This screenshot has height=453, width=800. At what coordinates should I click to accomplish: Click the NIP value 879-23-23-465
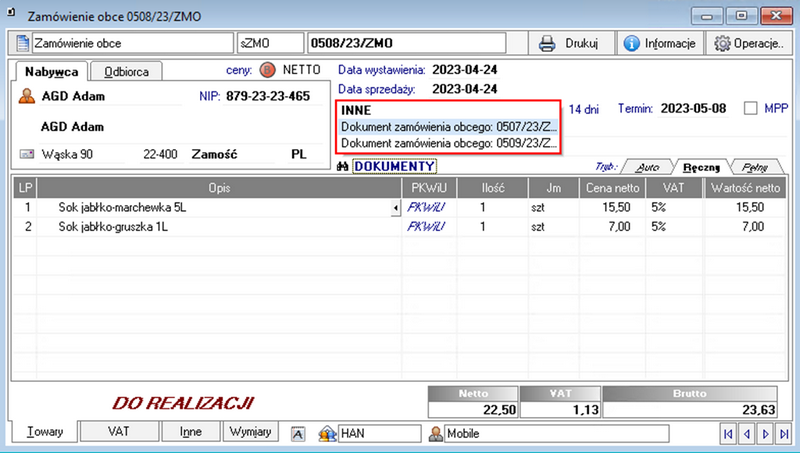[268, 96]
